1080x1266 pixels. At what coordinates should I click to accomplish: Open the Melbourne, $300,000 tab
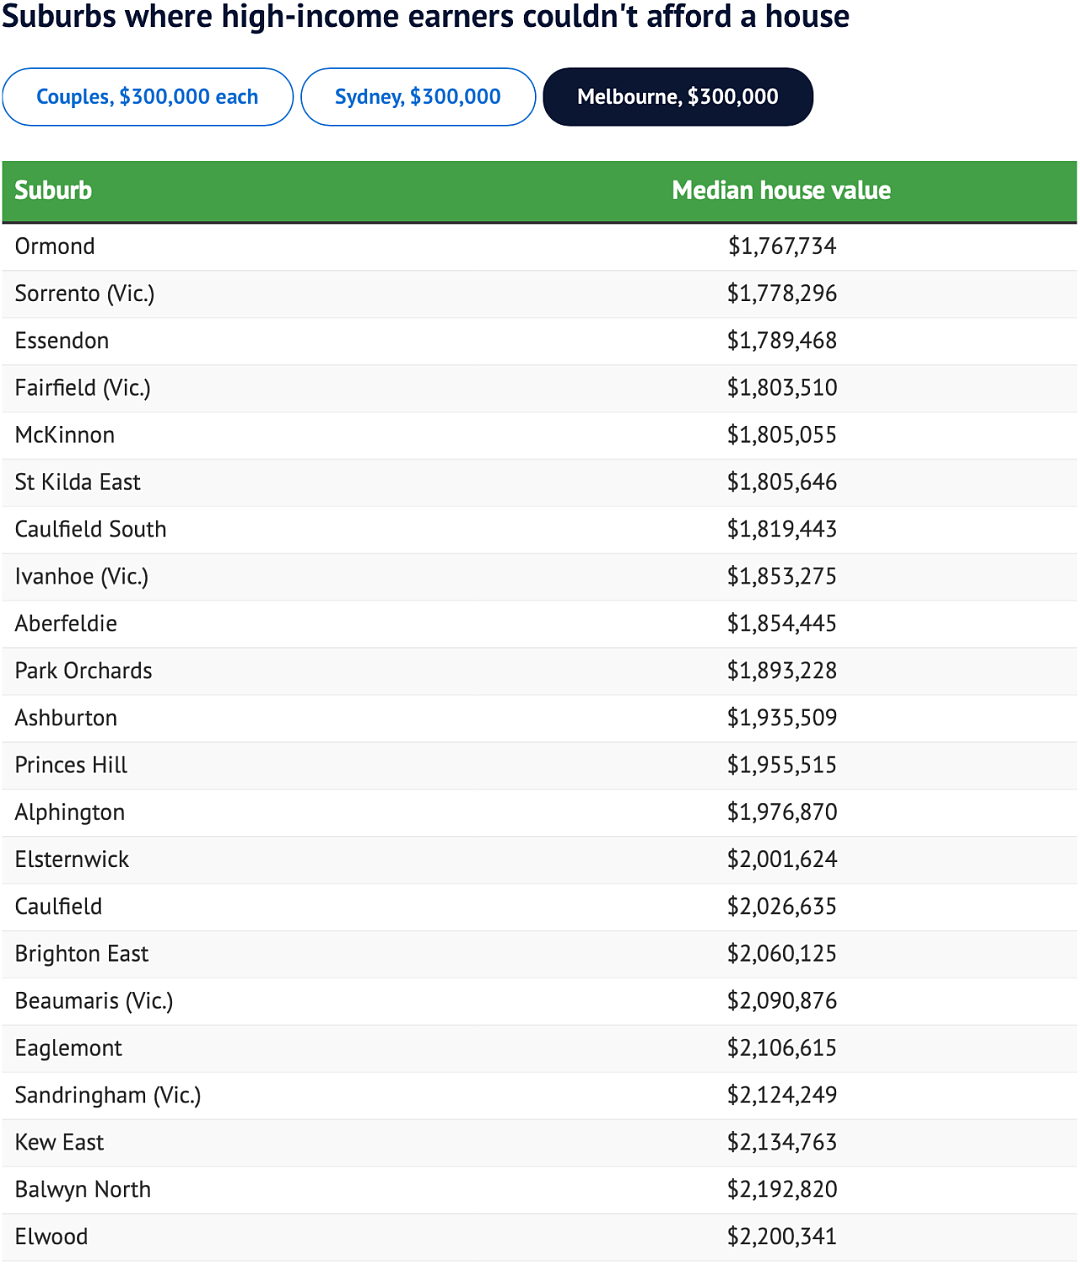tap(678, 97)
